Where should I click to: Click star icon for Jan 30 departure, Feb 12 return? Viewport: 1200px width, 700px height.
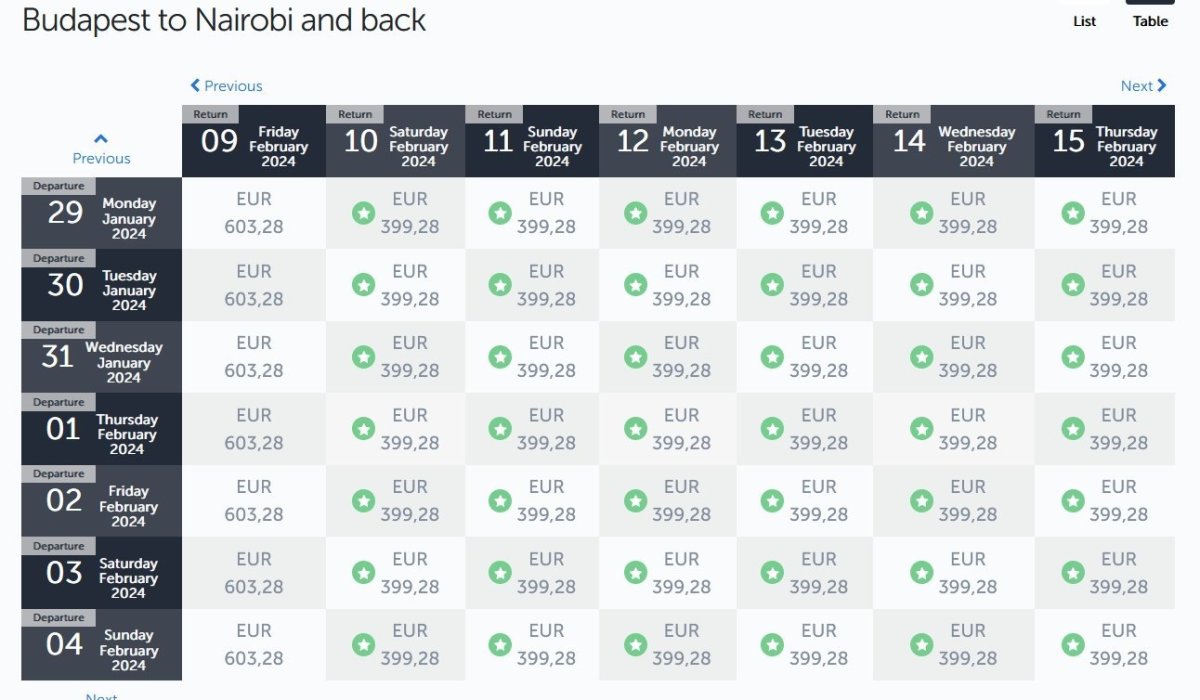coord(635,285)
